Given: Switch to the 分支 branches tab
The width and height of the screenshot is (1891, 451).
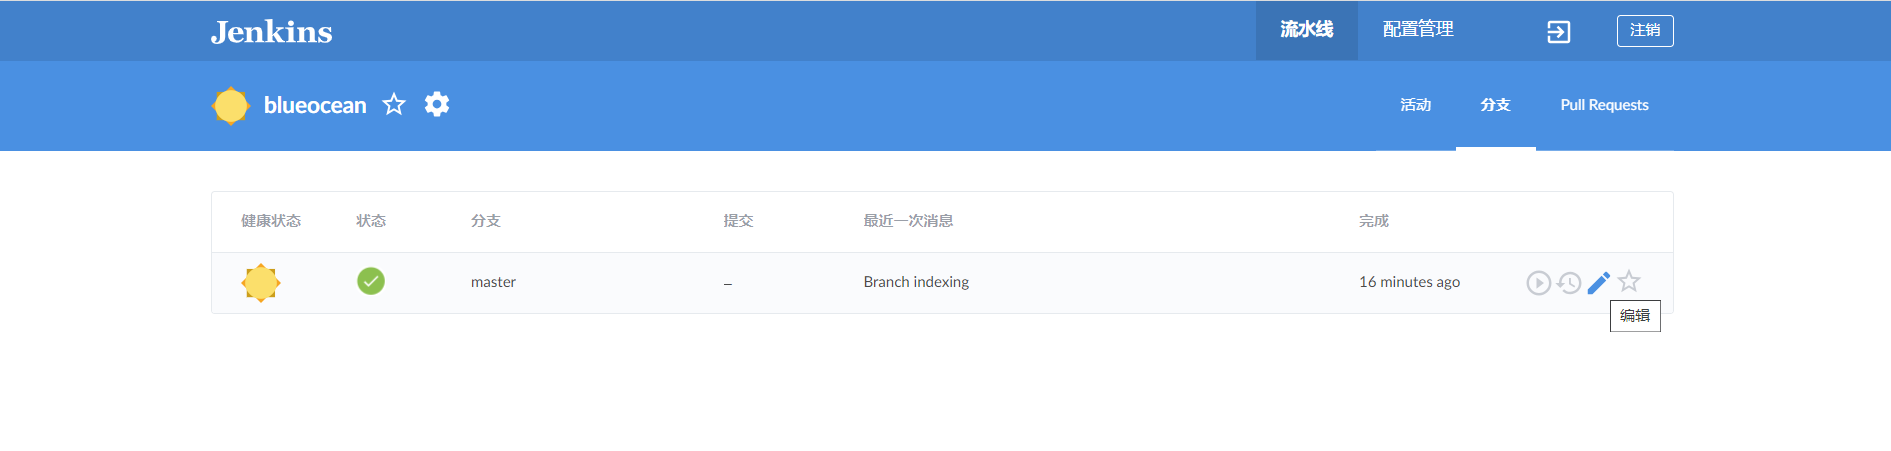Looking at the screenshot, I should click(x=1495, y=105).
